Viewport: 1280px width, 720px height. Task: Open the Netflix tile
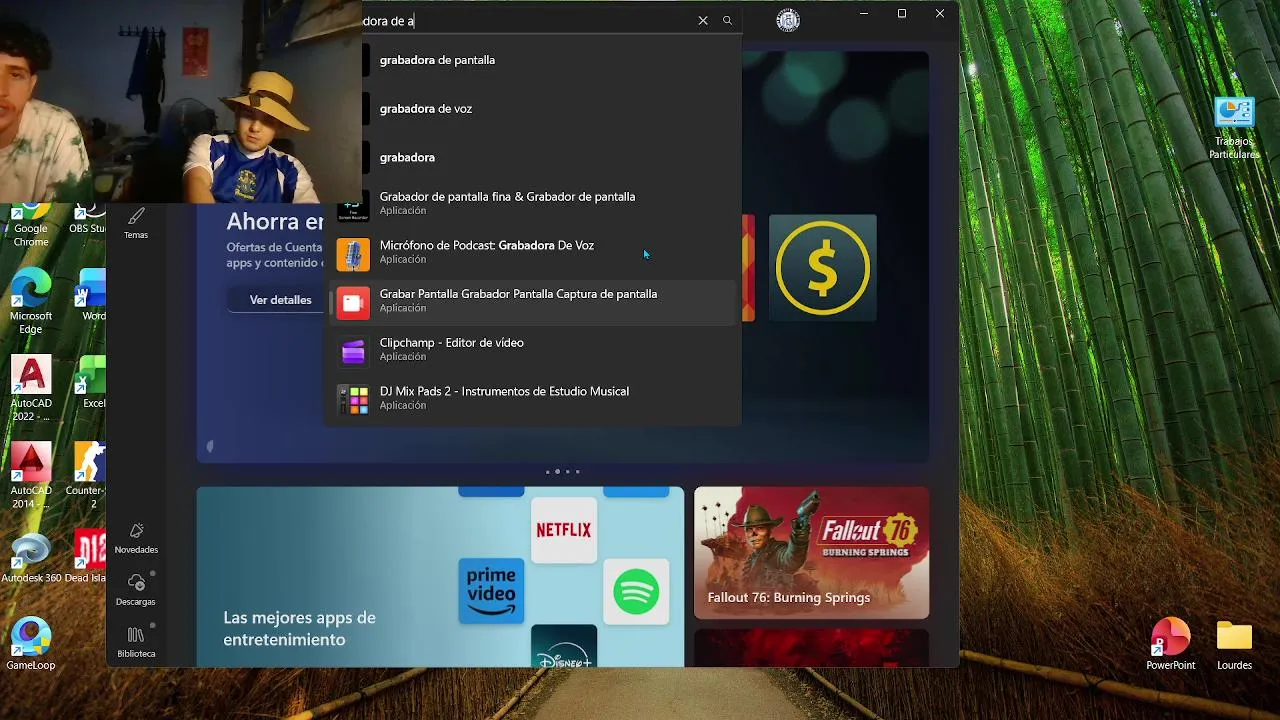point(564,530)
